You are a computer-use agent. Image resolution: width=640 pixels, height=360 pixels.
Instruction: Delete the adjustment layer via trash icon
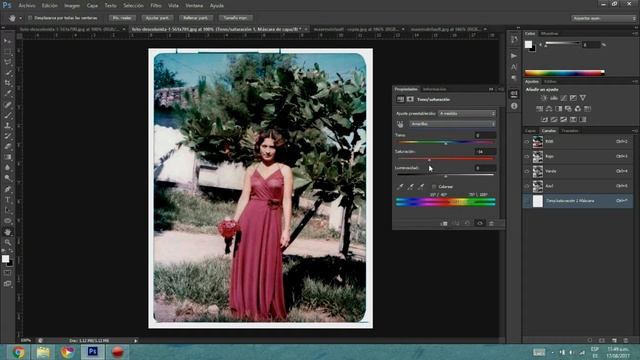[491, 223]
